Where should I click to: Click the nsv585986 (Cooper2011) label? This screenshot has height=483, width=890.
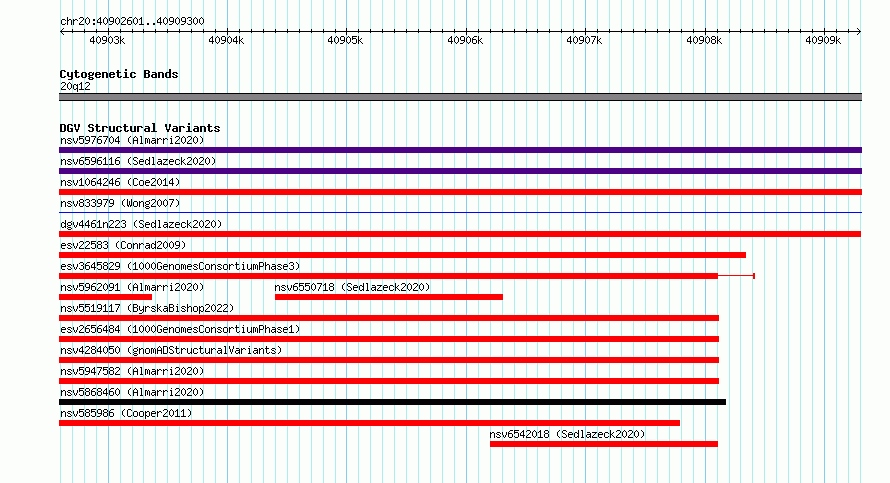pos(126,413)
